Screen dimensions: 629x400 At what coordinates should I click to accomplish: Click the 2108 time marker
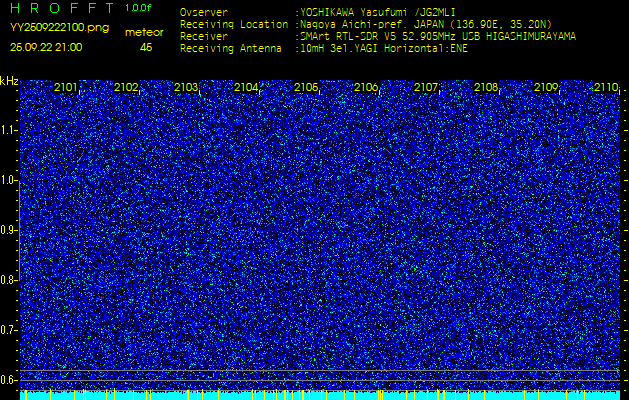click(486, 87)
